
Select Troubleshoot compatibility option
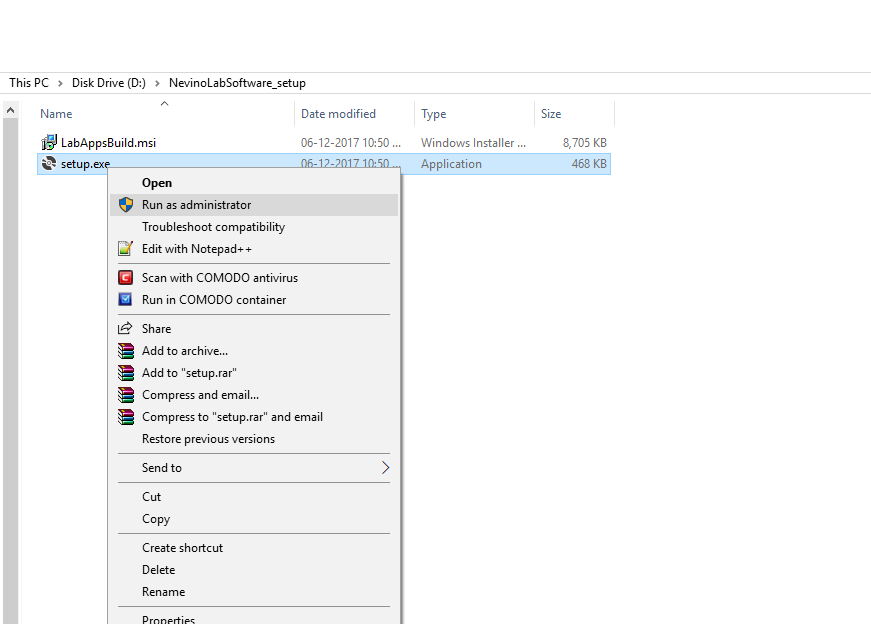(213, 227)
